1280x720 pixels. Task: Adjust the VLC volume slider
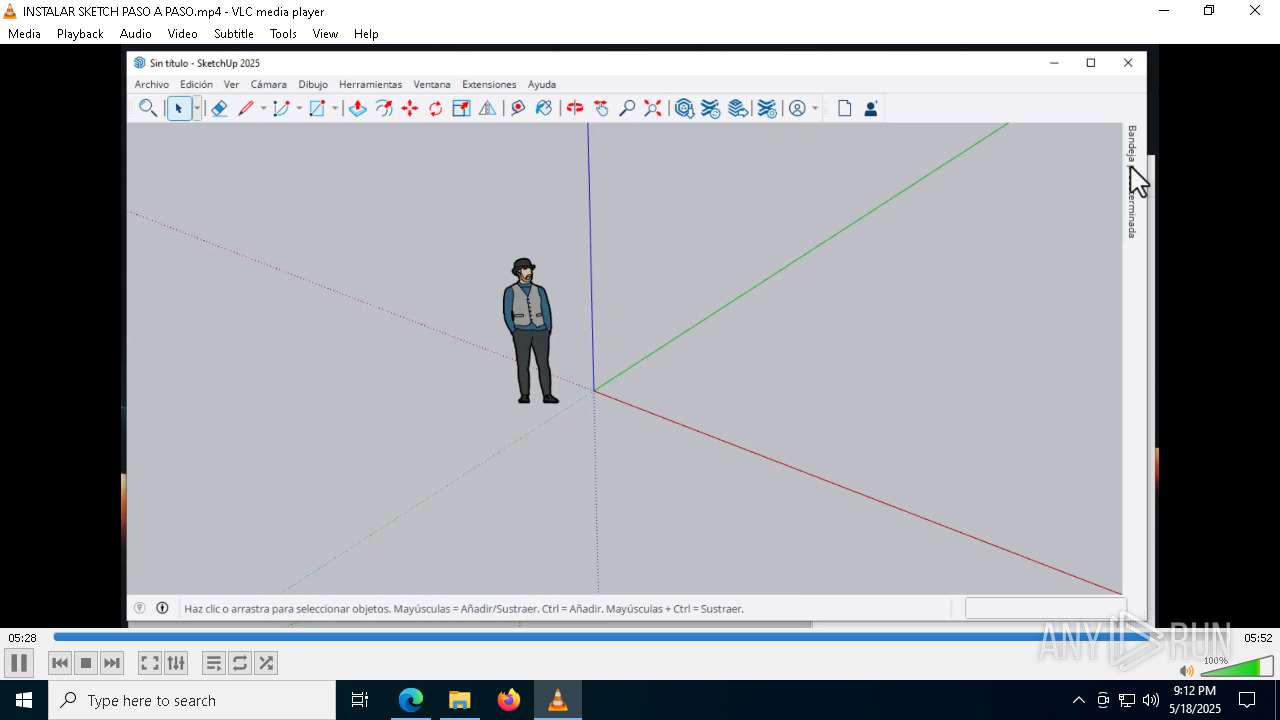[1237, 667]
